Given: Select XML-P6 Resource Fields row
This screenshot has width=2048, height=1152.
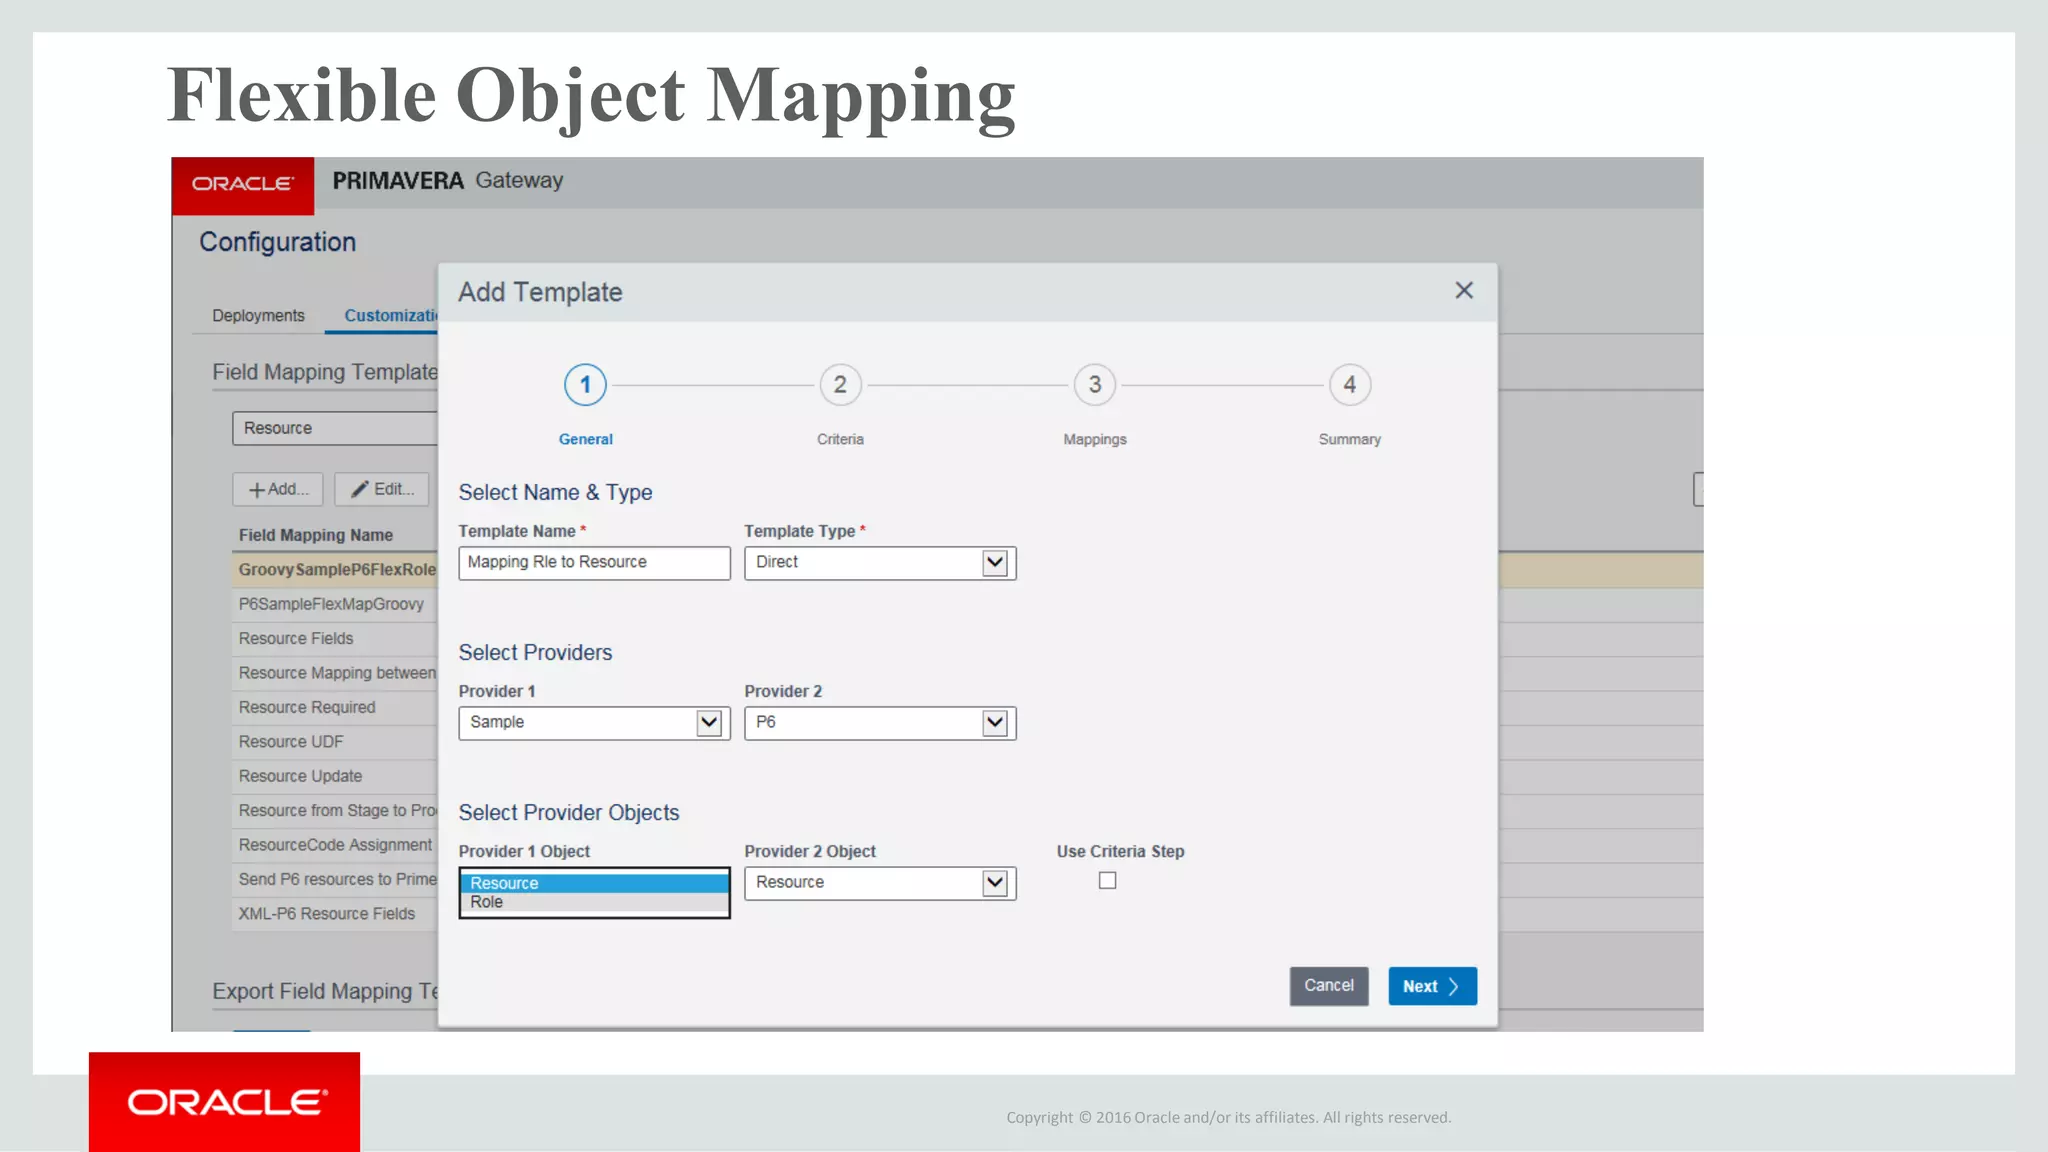Looking at the screenshot, I should 336,914.
